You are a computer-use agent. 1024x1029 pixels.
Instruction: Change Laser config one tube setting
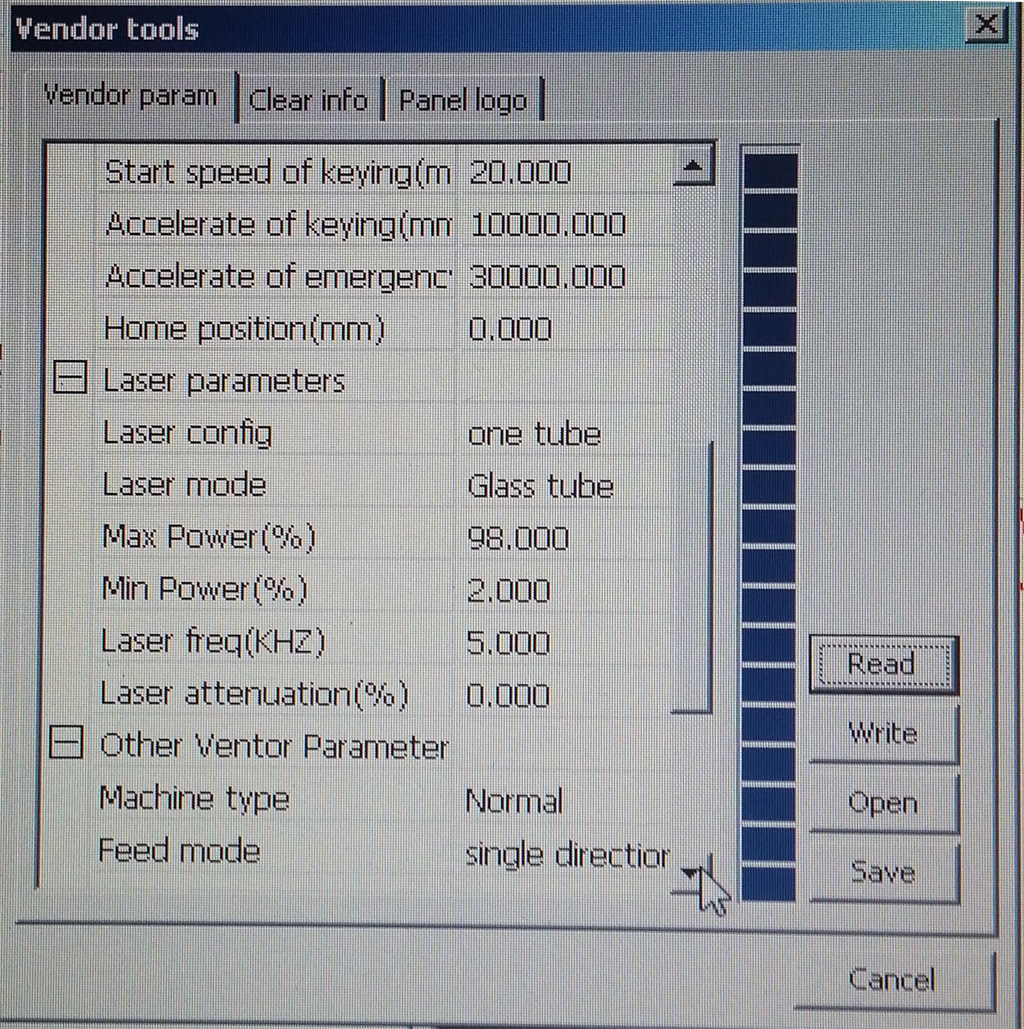point(560,434)
